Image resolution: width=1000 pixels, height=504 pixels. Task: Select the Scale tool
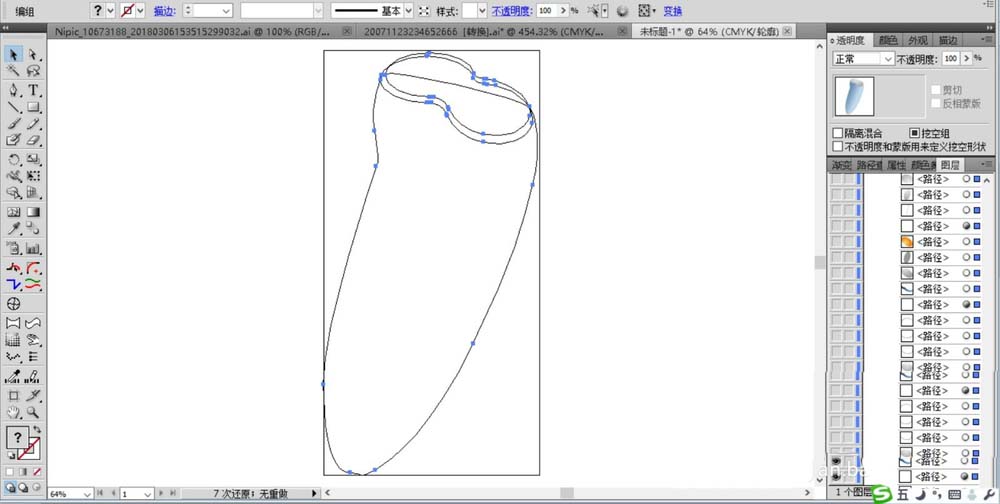(33, 159)
